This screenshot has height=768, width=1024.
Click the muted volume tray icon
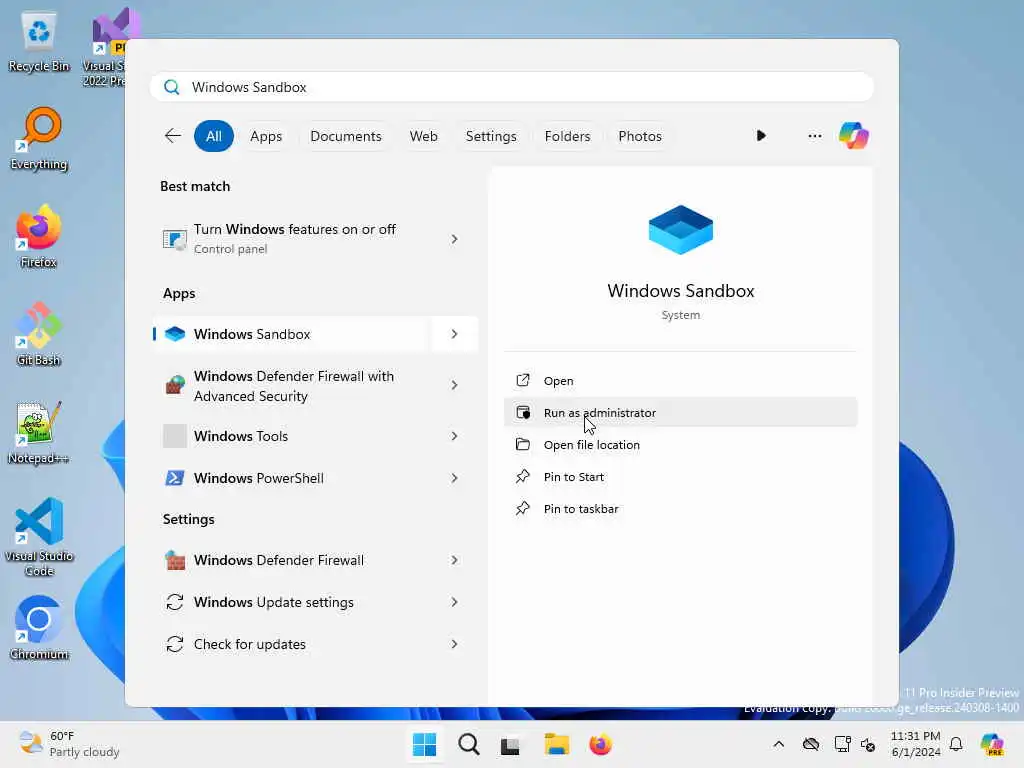point(868,744)
